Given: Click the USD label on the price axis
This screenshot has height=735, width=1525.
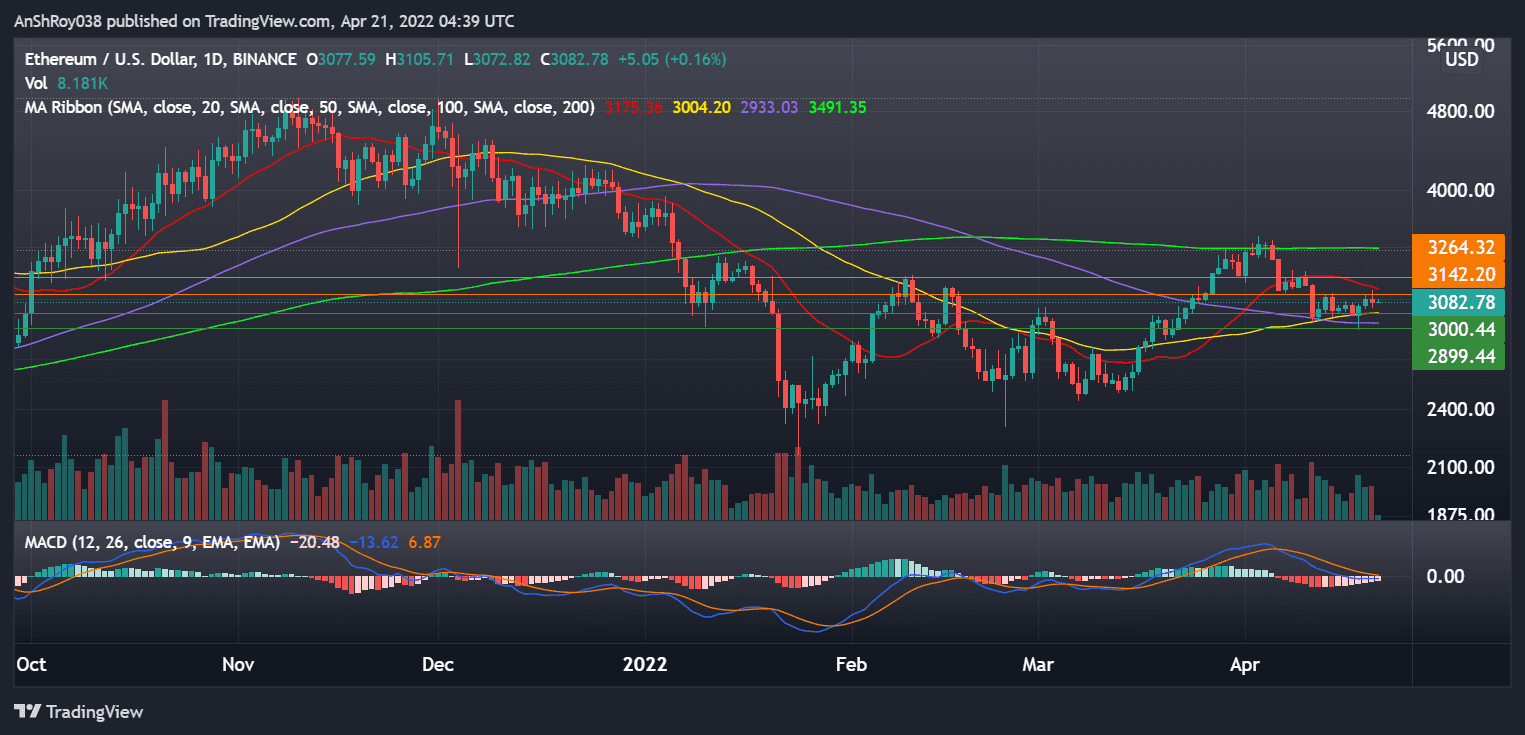Looking at the screenshot, I should pos(1461,59).
